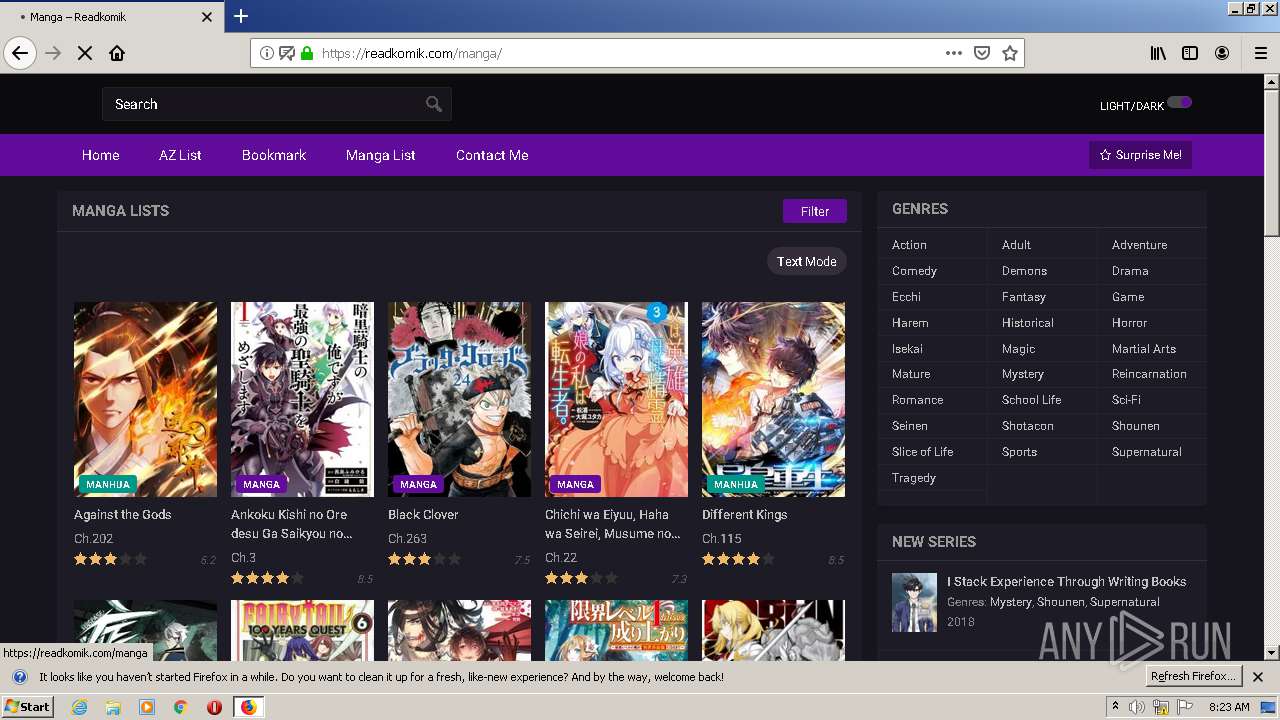Select the Fantasy genre
The width and height of the screenshot is (1280, 720).
coord(1024,297)
